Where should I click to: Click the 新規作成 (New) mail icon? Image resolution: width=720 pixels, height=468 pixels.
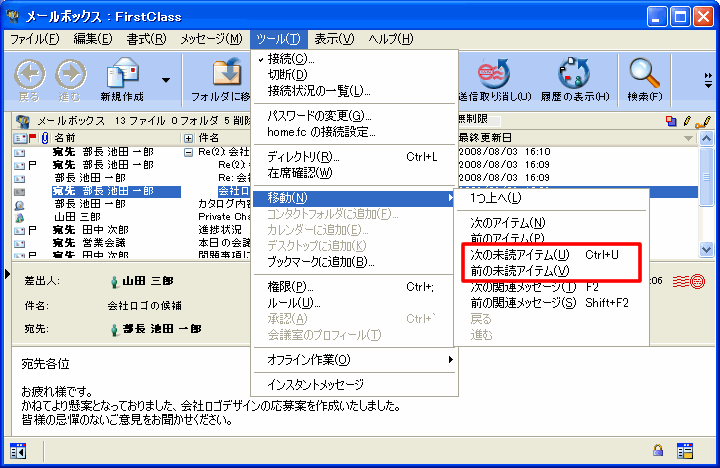[x=124, y=74]
